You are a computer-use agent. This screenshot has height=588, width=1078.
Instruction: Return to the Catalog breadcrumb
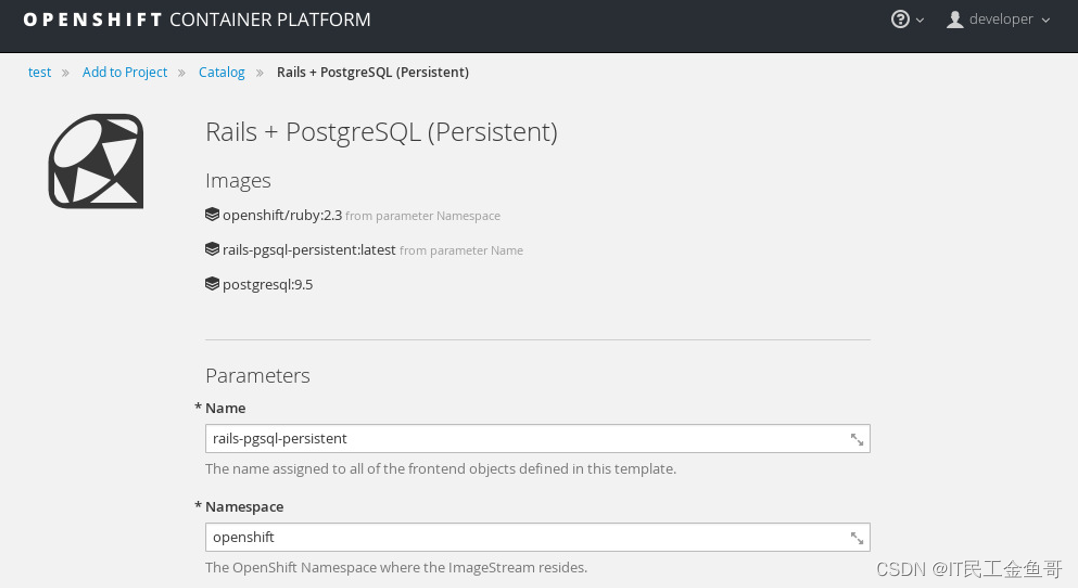221,72
